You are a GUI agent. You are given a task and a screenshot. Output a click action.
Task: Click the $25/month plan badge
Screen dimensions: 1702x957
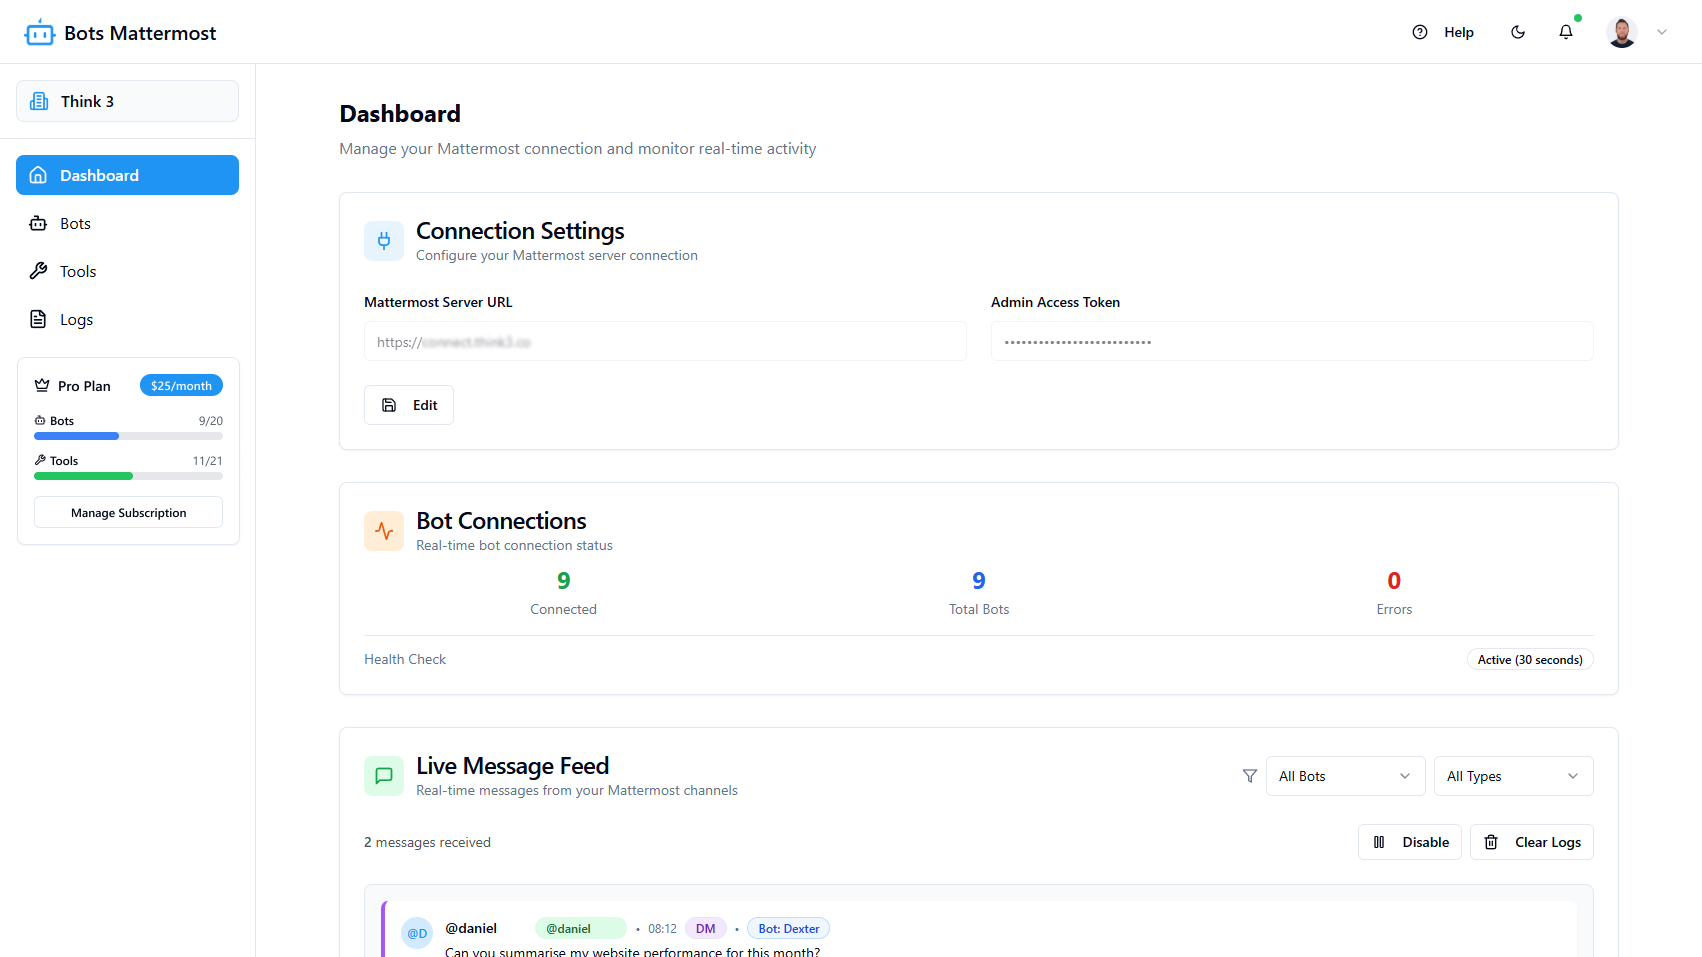point(181,385)
